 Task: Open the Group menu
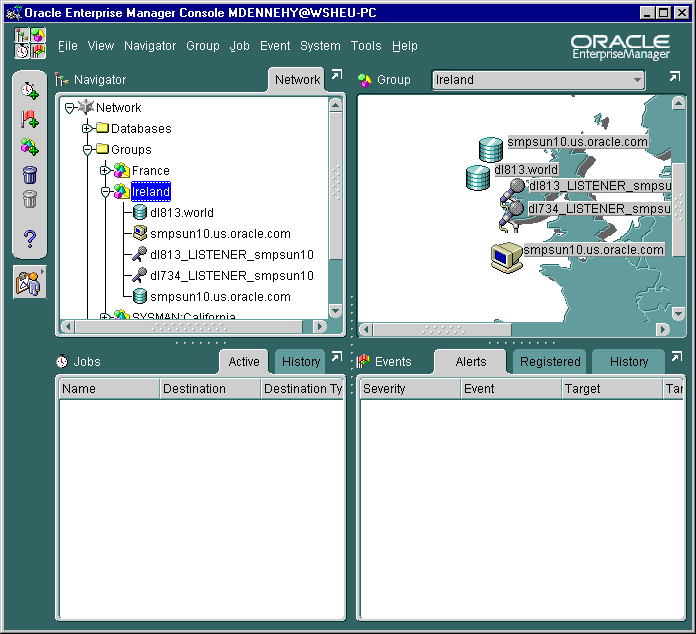[x=203, y=46]
